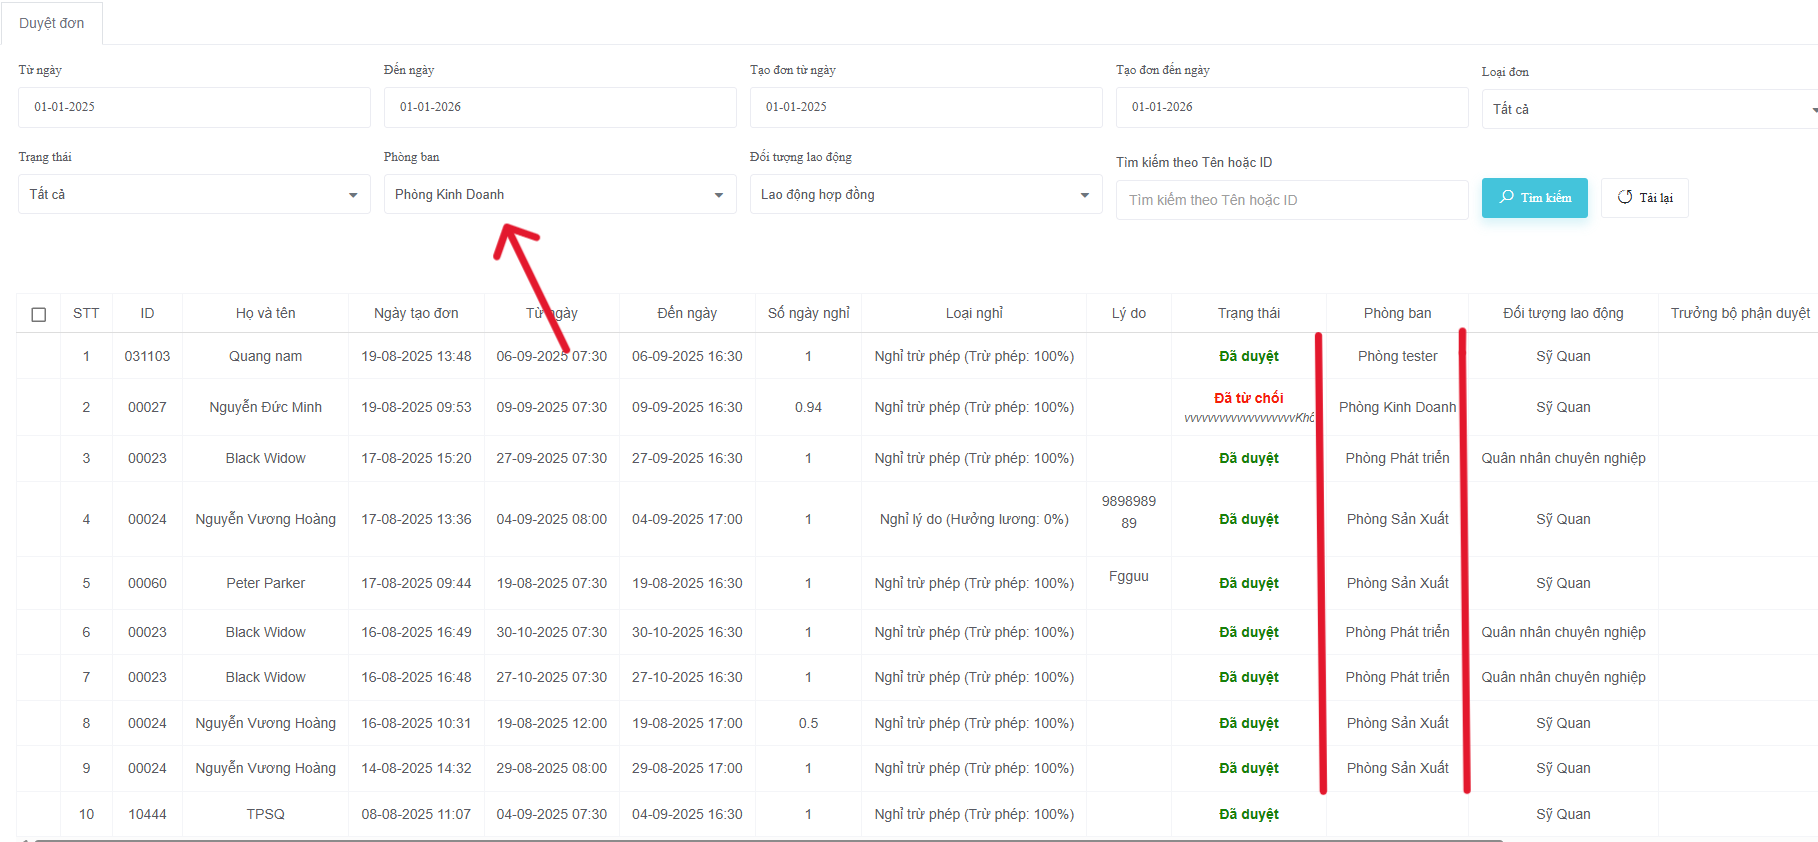Image resolution: width=1818 pixels, height=842 pixels.
Task: Open the Loại đơn dropdown
Action: 1649,109
